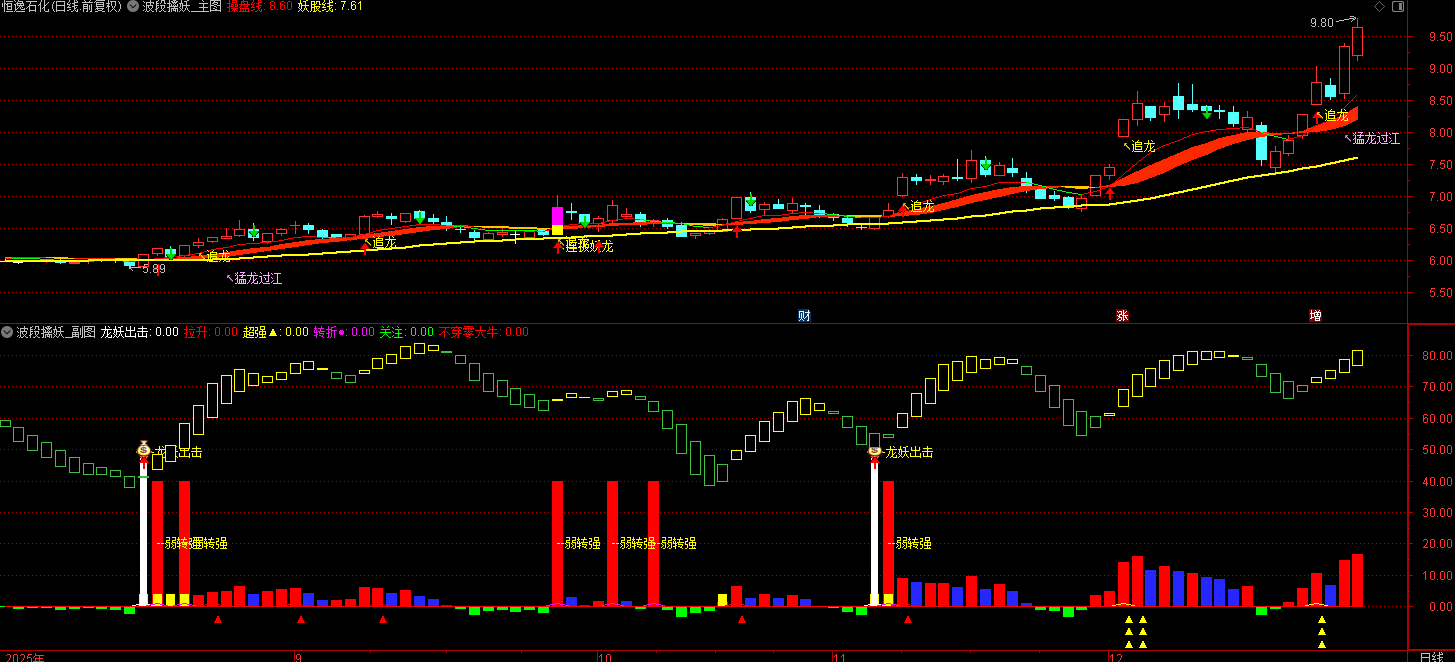Click the 妖股线 7.61 legend value

click(330, 6)
